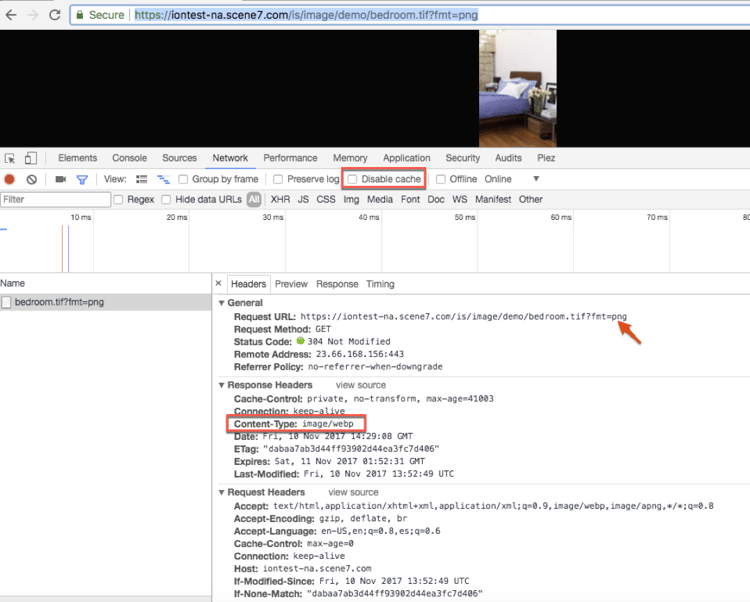Collapse the General section
This screenshot has height=602, width=750.
(221, 303)
